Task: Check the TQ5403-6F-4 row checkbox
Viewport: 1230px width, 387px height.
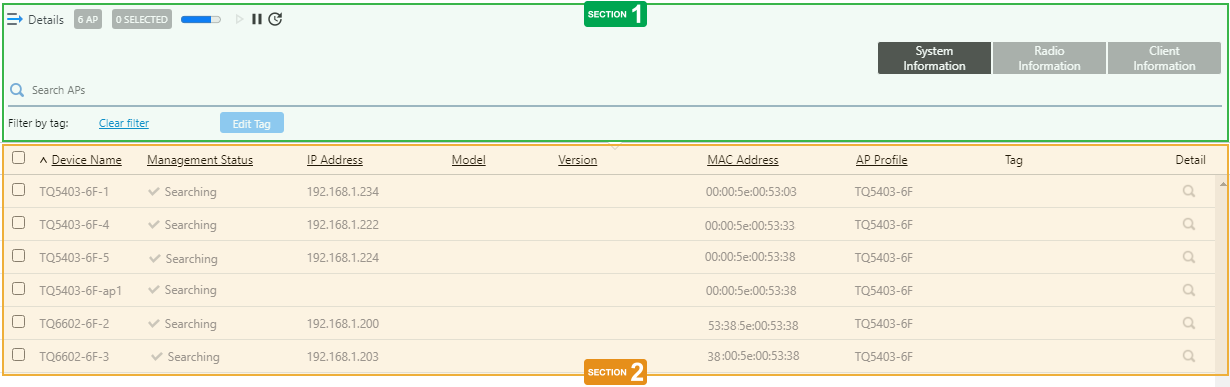Action: coord(18,222)
